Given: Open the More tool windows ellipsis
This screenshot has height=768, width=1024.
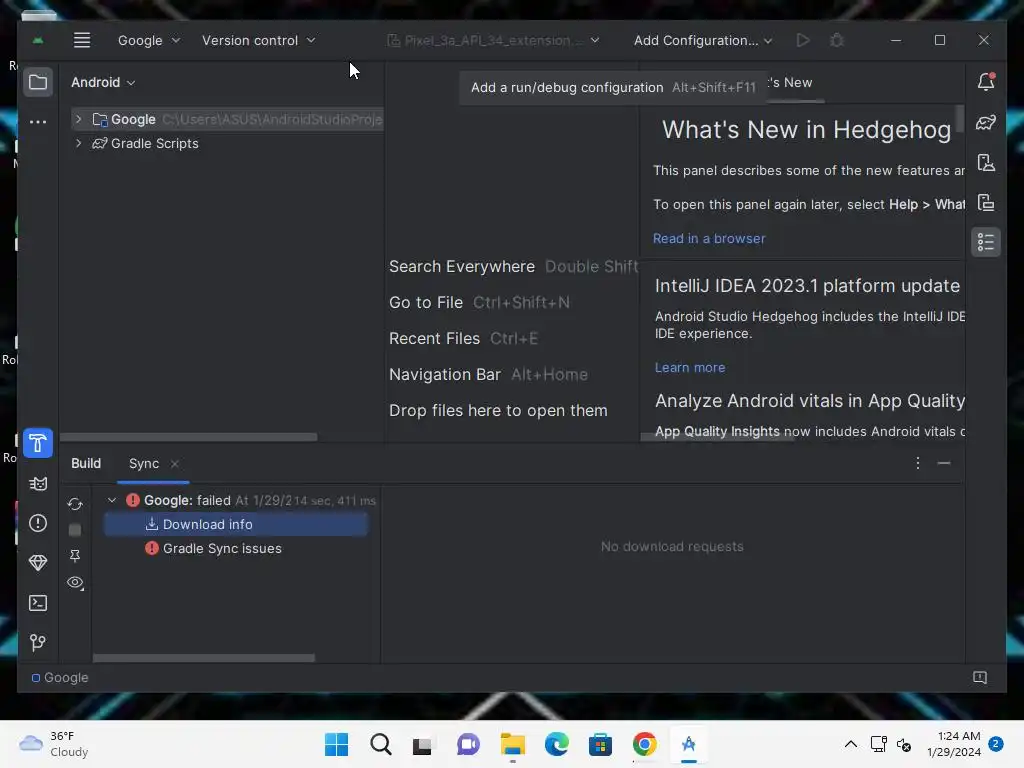Looking at the screenshot, I should 38,121.
